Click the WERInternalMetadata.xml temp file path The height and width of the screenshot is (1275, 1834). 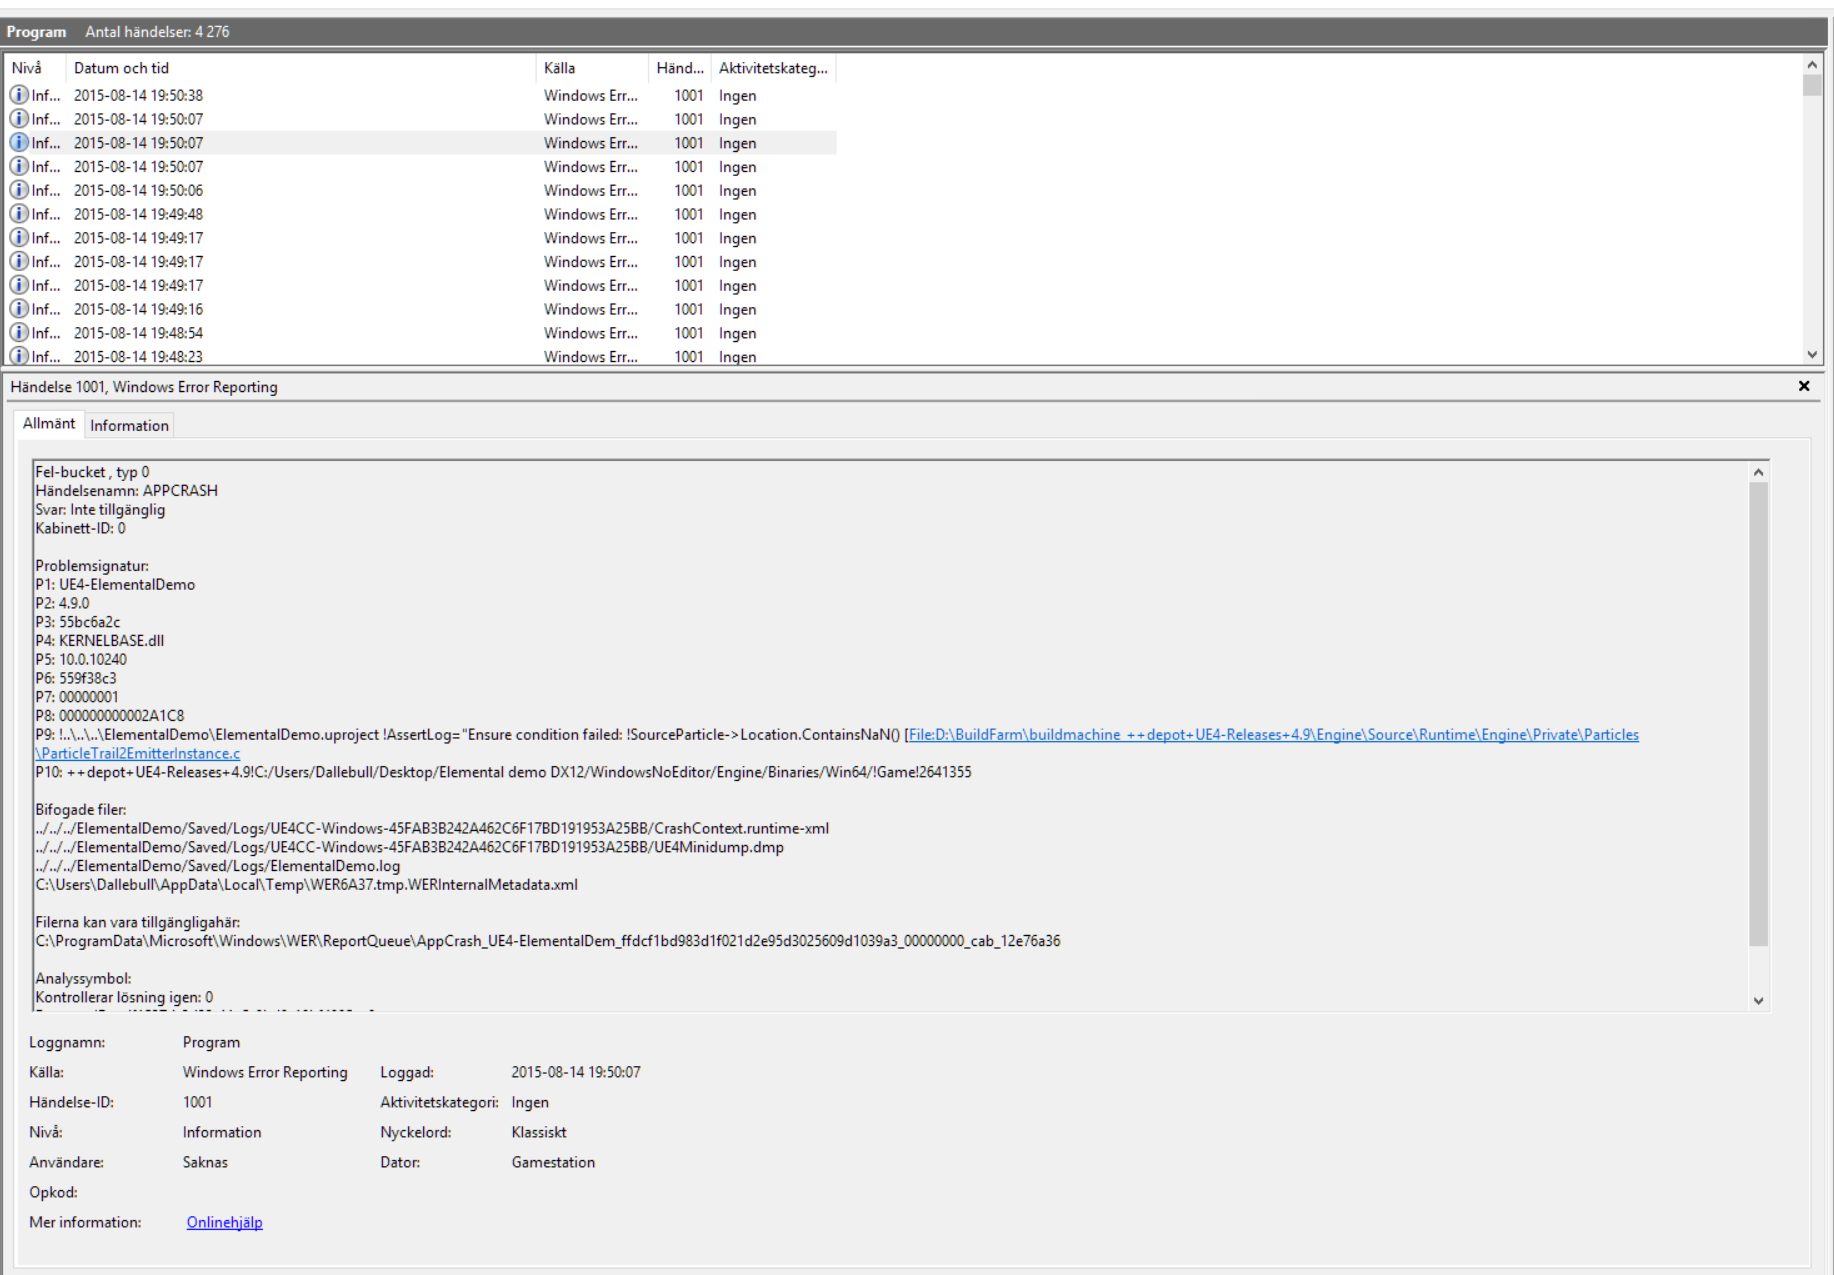pos(306,885)
